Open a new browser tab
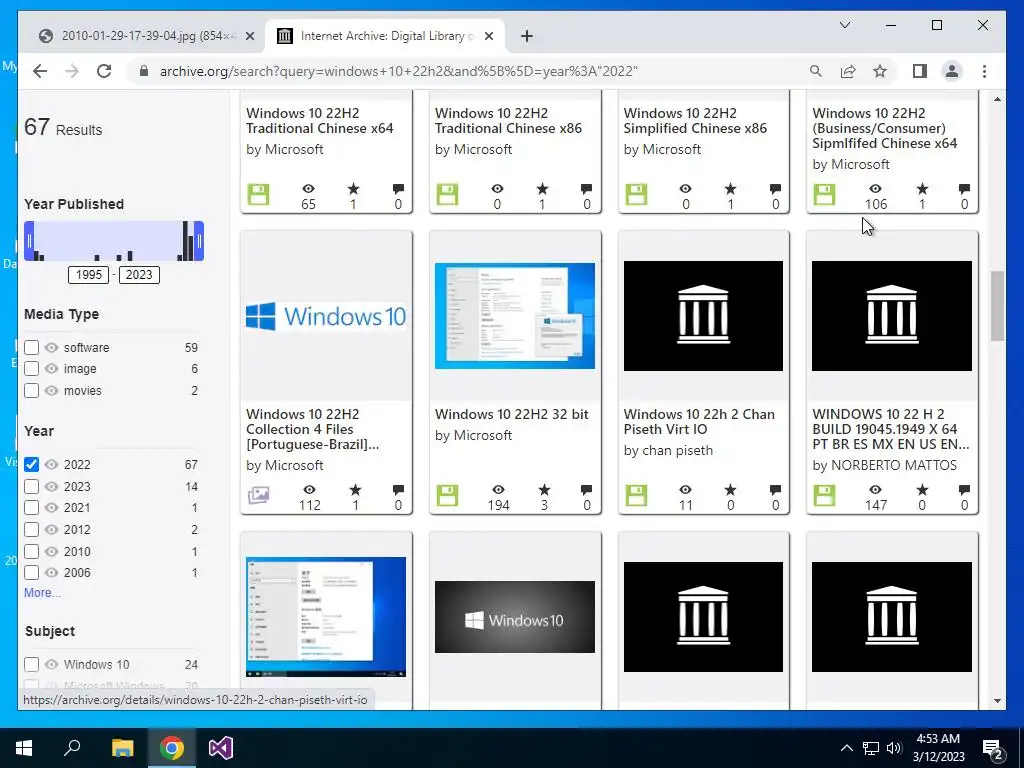 527,36
